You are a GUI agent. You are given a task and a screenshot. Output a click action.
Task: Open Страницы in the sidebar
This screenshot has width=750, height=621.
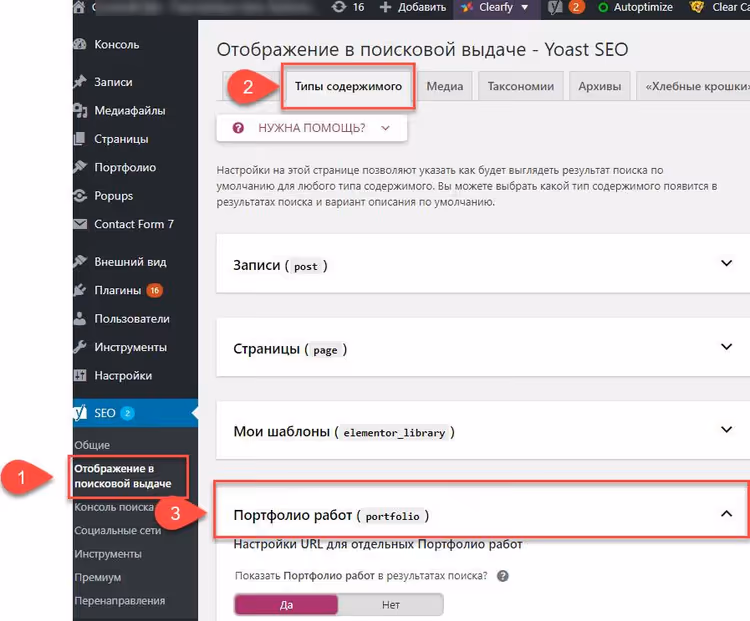click(121, 139)
